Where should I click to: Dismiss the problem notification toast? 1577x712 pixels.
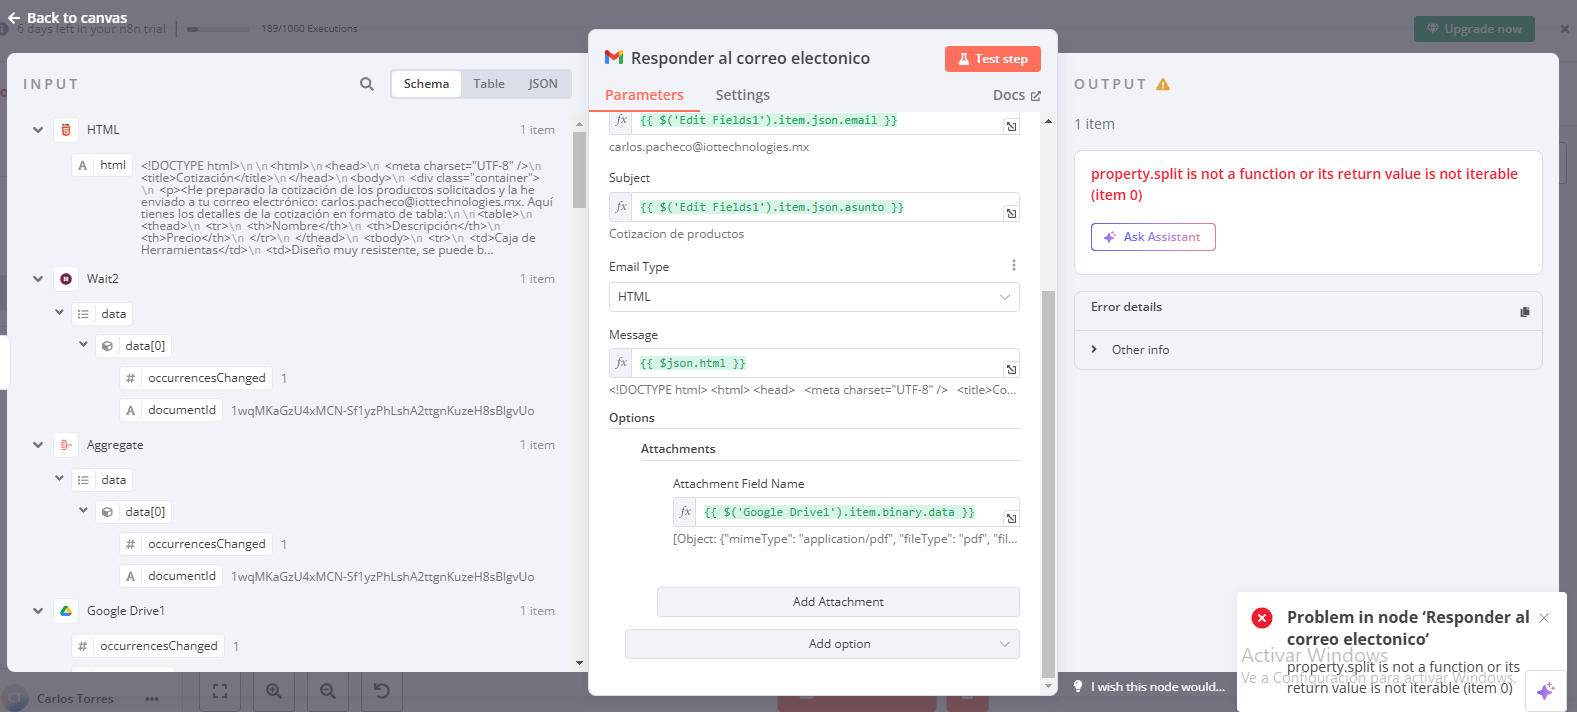pyautogui.click(x=1544, y=618)
